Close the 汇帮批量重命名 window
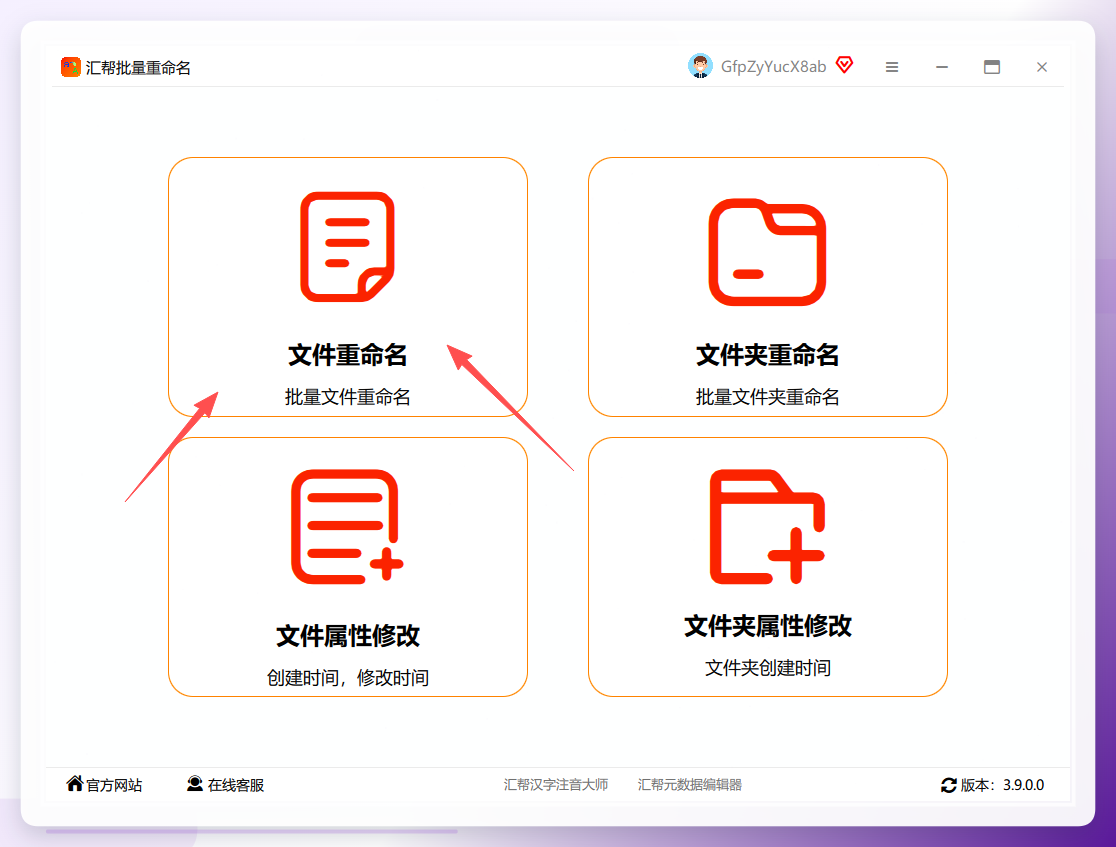The image size is (1116, 847). pyautogui.click(x=1041, y=67)
